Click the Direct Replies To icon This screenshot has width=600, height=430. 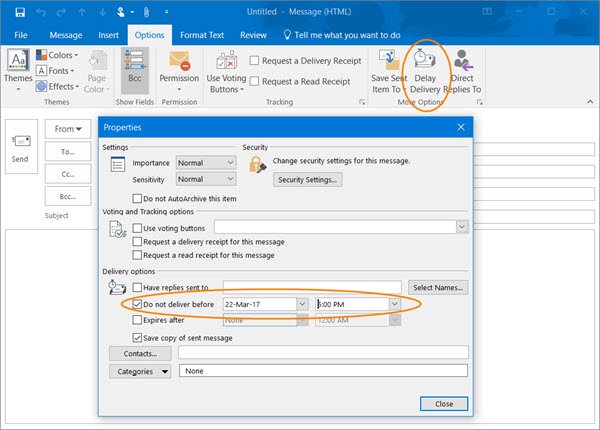click(x=465, y=62)
